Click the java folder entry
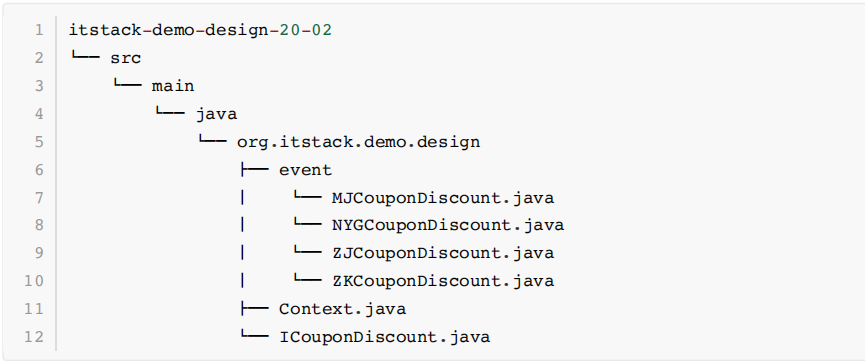865x361 pixels. (x=216, y=114)
